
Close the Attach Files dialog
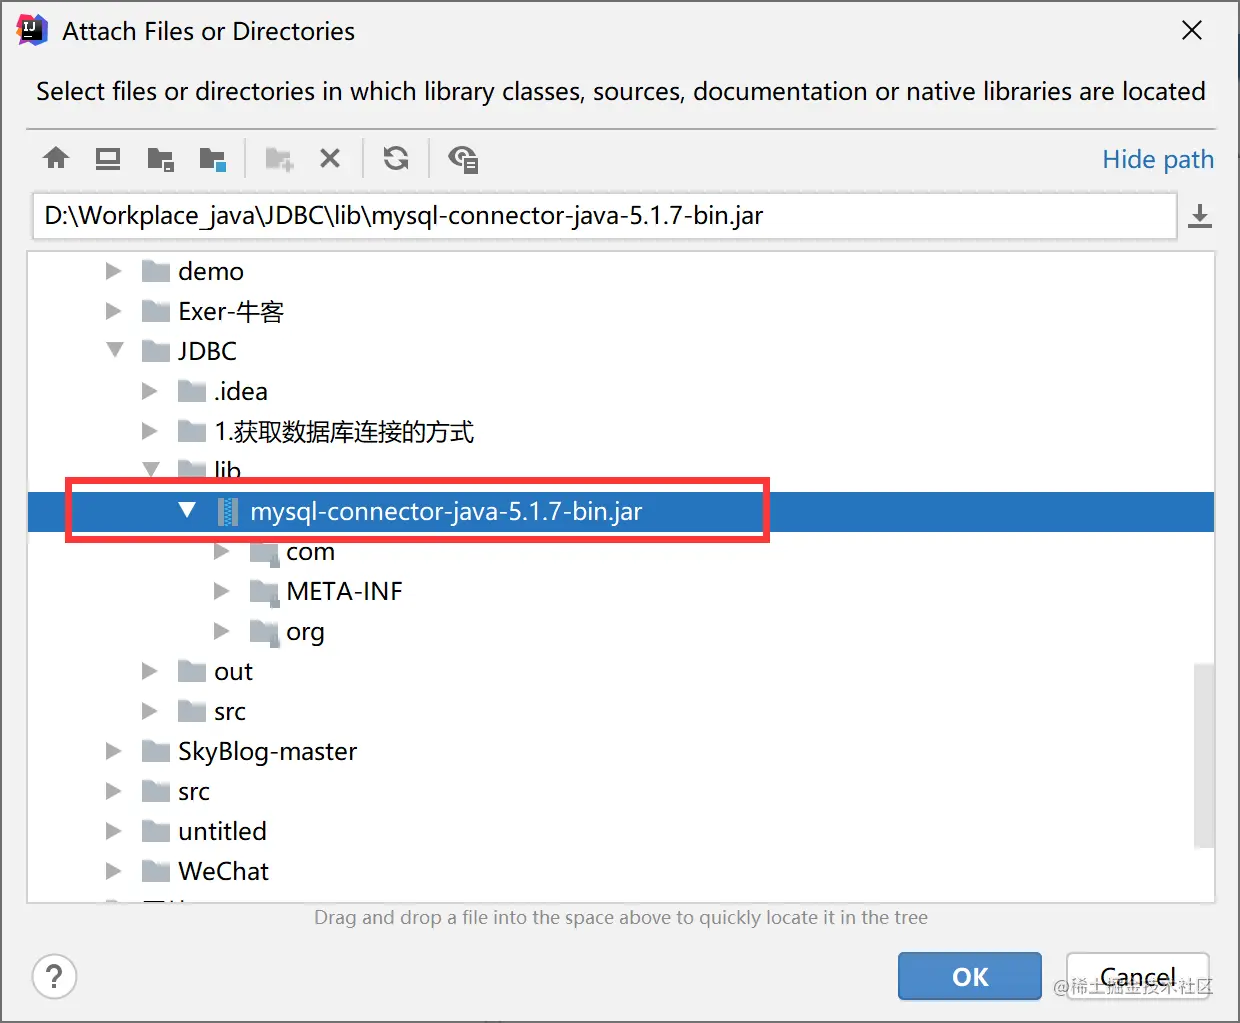[x=1192, y=30]
